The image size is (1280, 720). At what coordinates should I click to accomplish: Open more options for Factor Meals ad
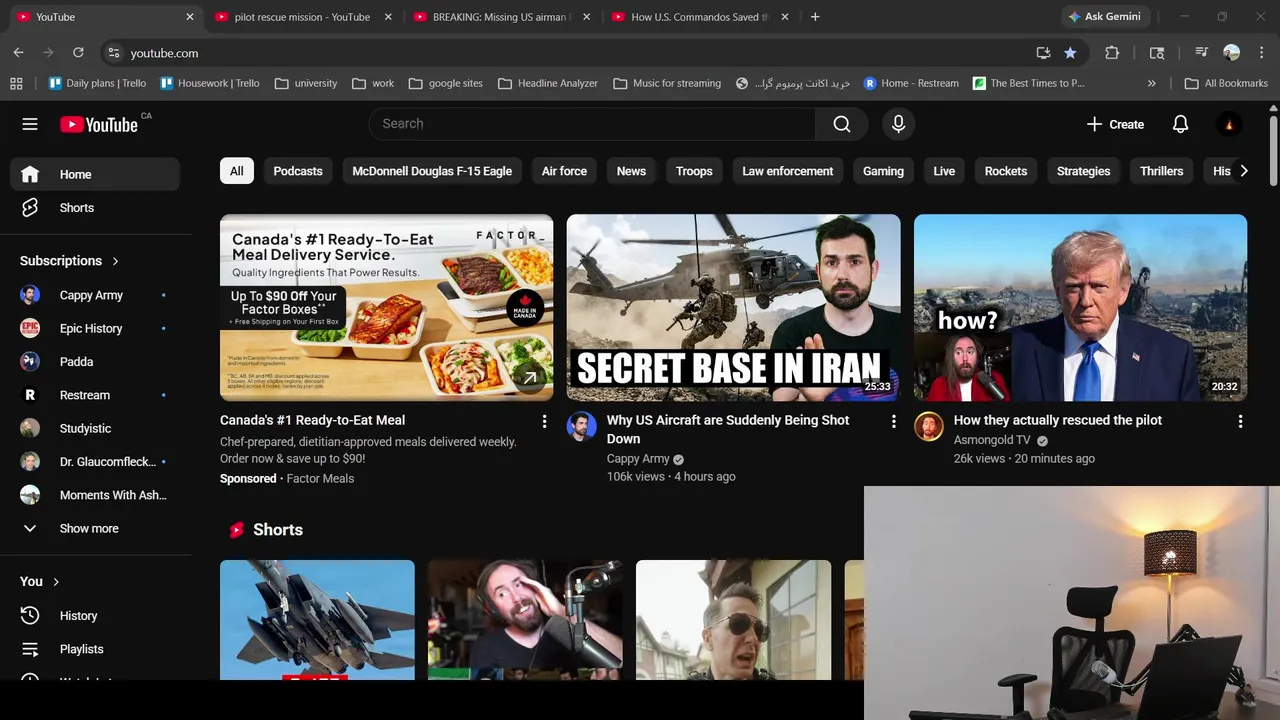point(544,422)
